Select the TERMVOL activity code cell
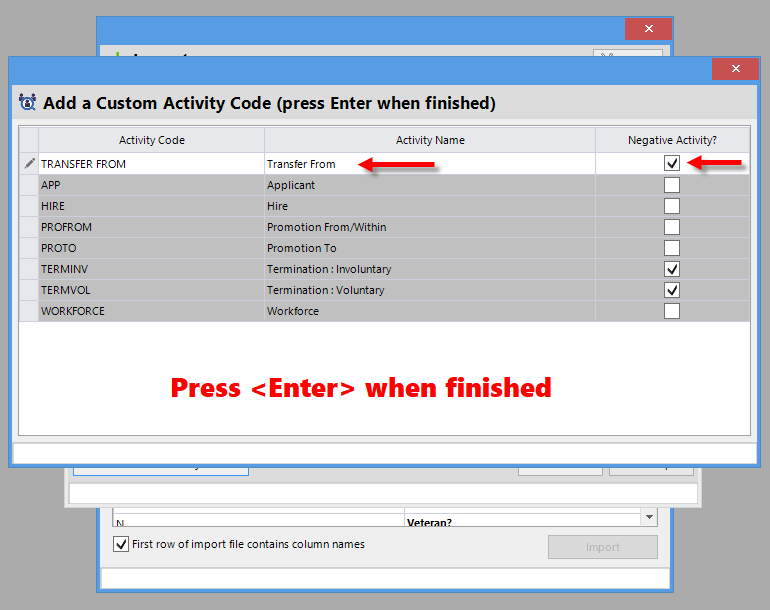This screenshot has height=610, width=770. coord(151,290)
